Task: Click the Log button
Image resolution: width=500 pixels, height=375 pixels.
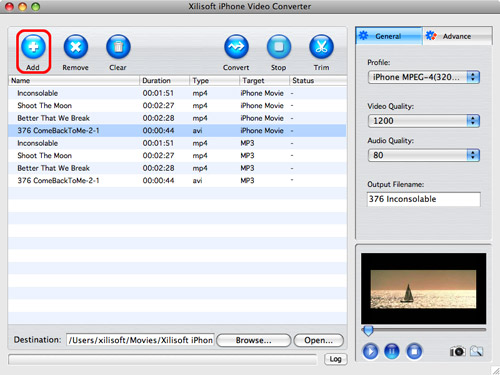Action: [x=335, y=359]
